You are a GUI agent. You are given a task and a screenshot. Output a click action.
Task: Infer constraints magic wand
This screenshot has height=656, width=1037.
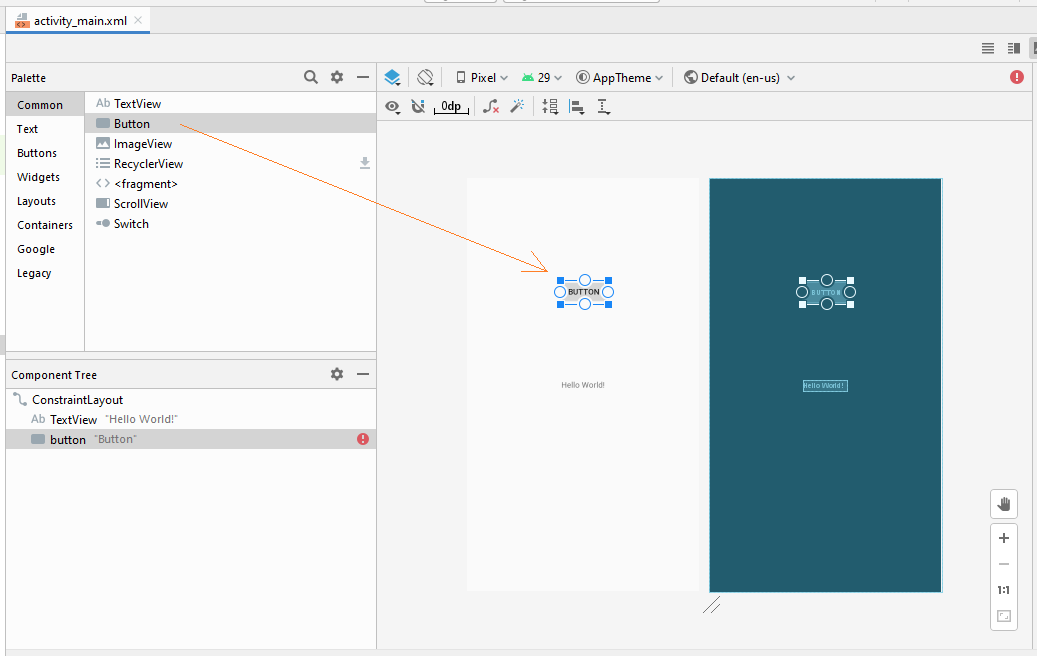click(517, 106)
